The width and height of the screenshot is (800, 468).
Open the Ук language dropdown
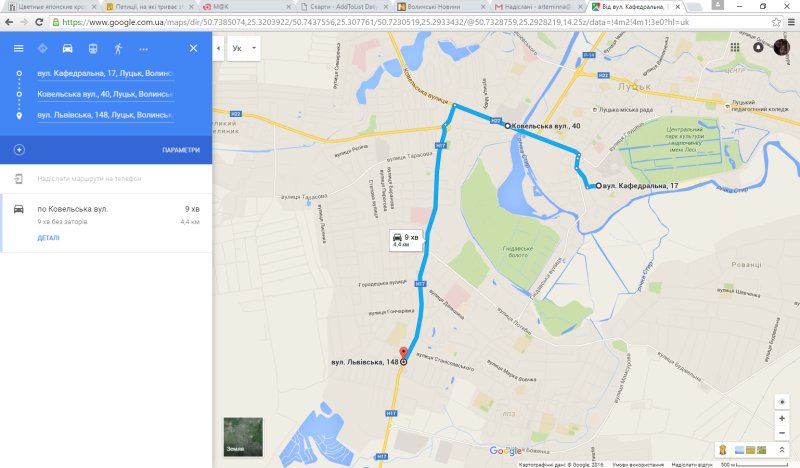244,48
